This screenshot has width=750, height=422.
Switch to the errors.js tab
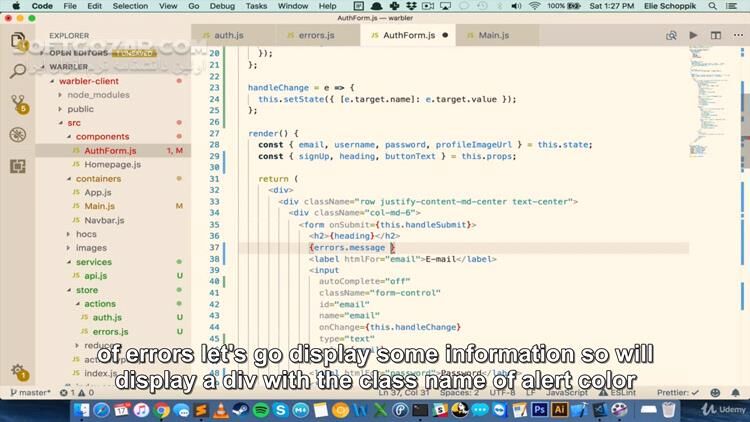click(315, 35)
